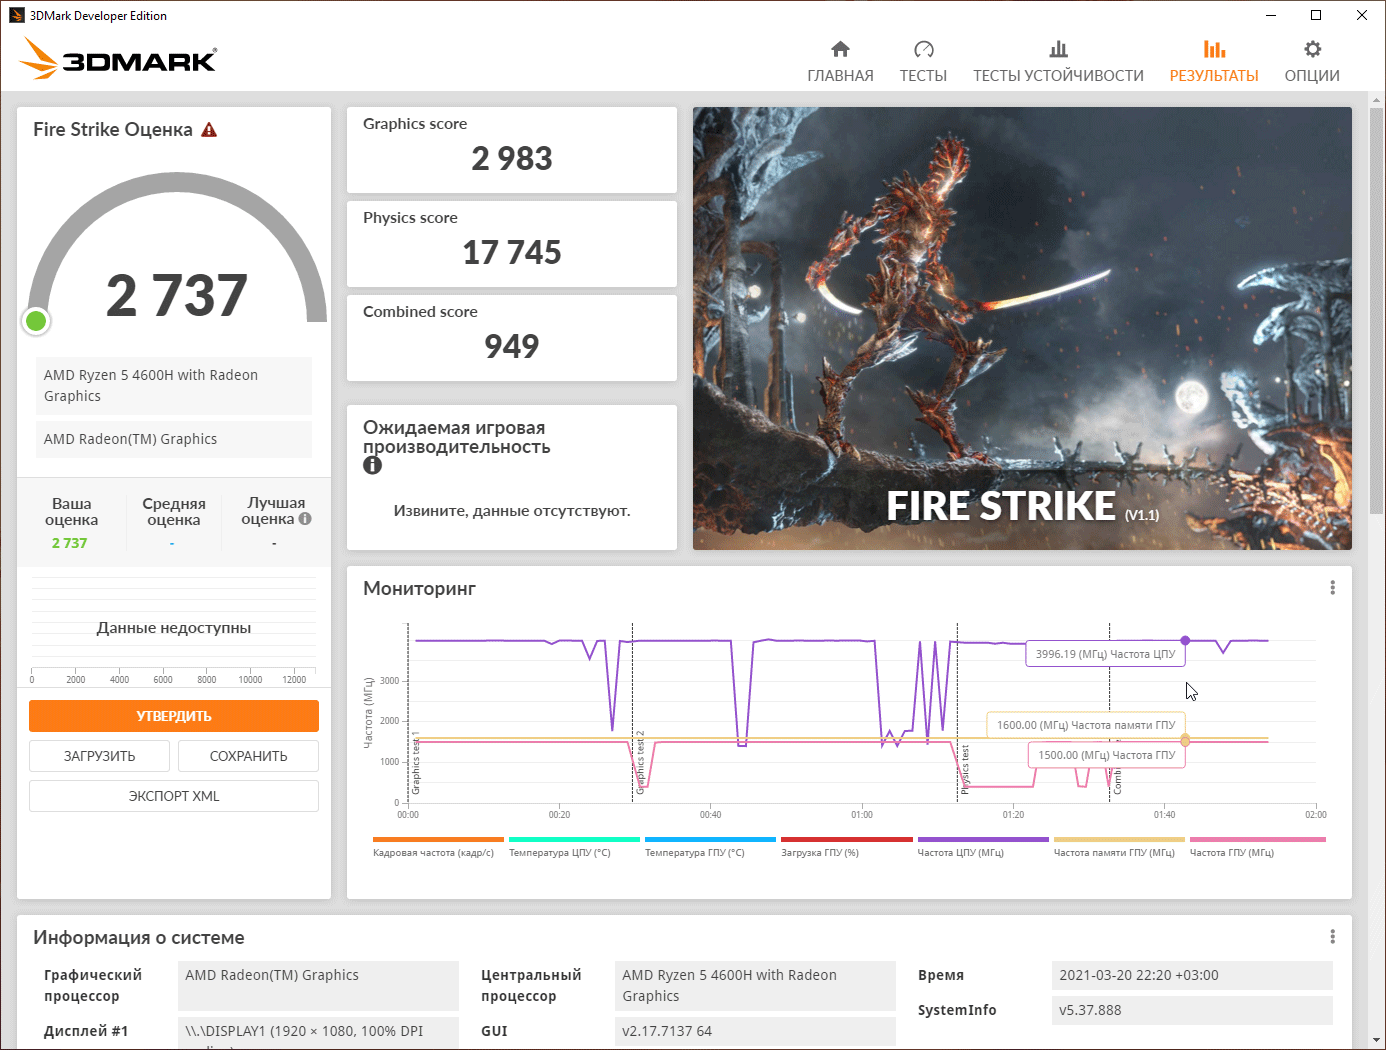The height and width of the screenshot is (1050, 1386).
Task: Click the Дисплей #1 DISPLAY1 value
Action: (x=318, y=1033)
